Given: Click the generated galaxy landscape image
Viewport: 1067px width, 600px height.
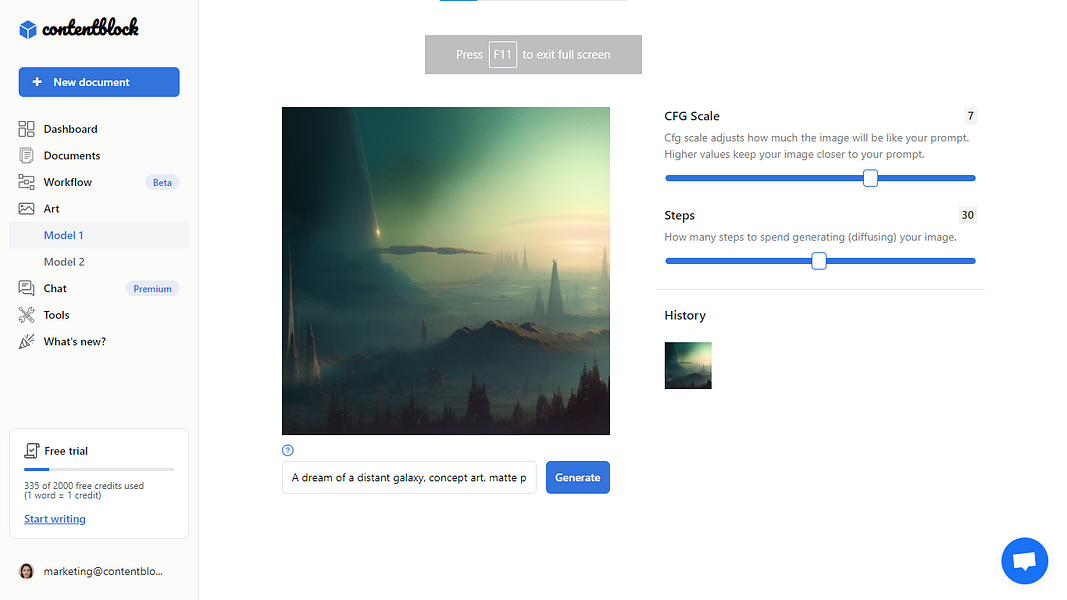Looking at the screenshot, I should pyautogui.click(x=446, y=271).
